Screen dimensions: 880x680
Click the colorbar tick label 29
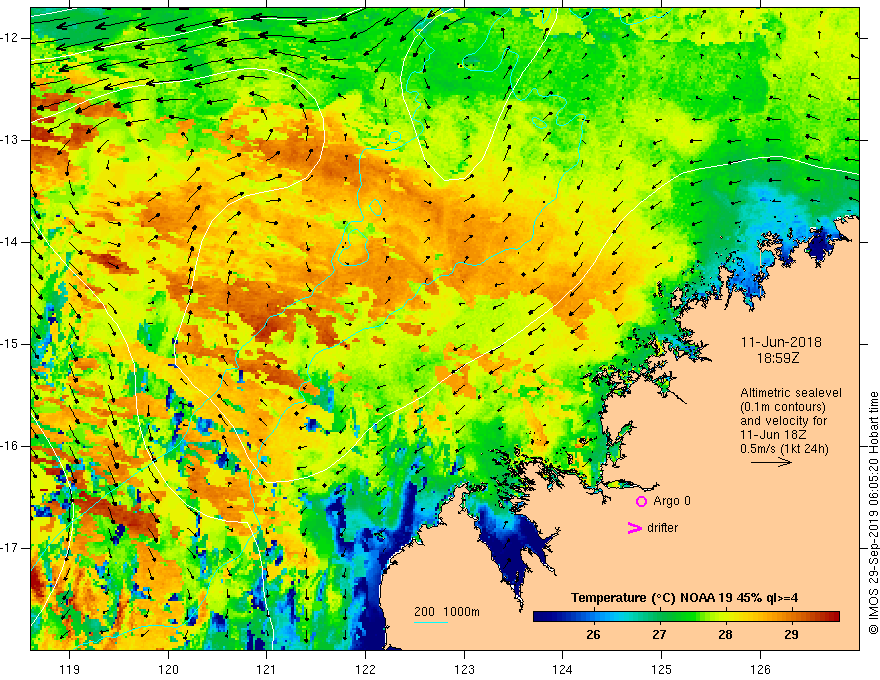[x=791, y=635]
